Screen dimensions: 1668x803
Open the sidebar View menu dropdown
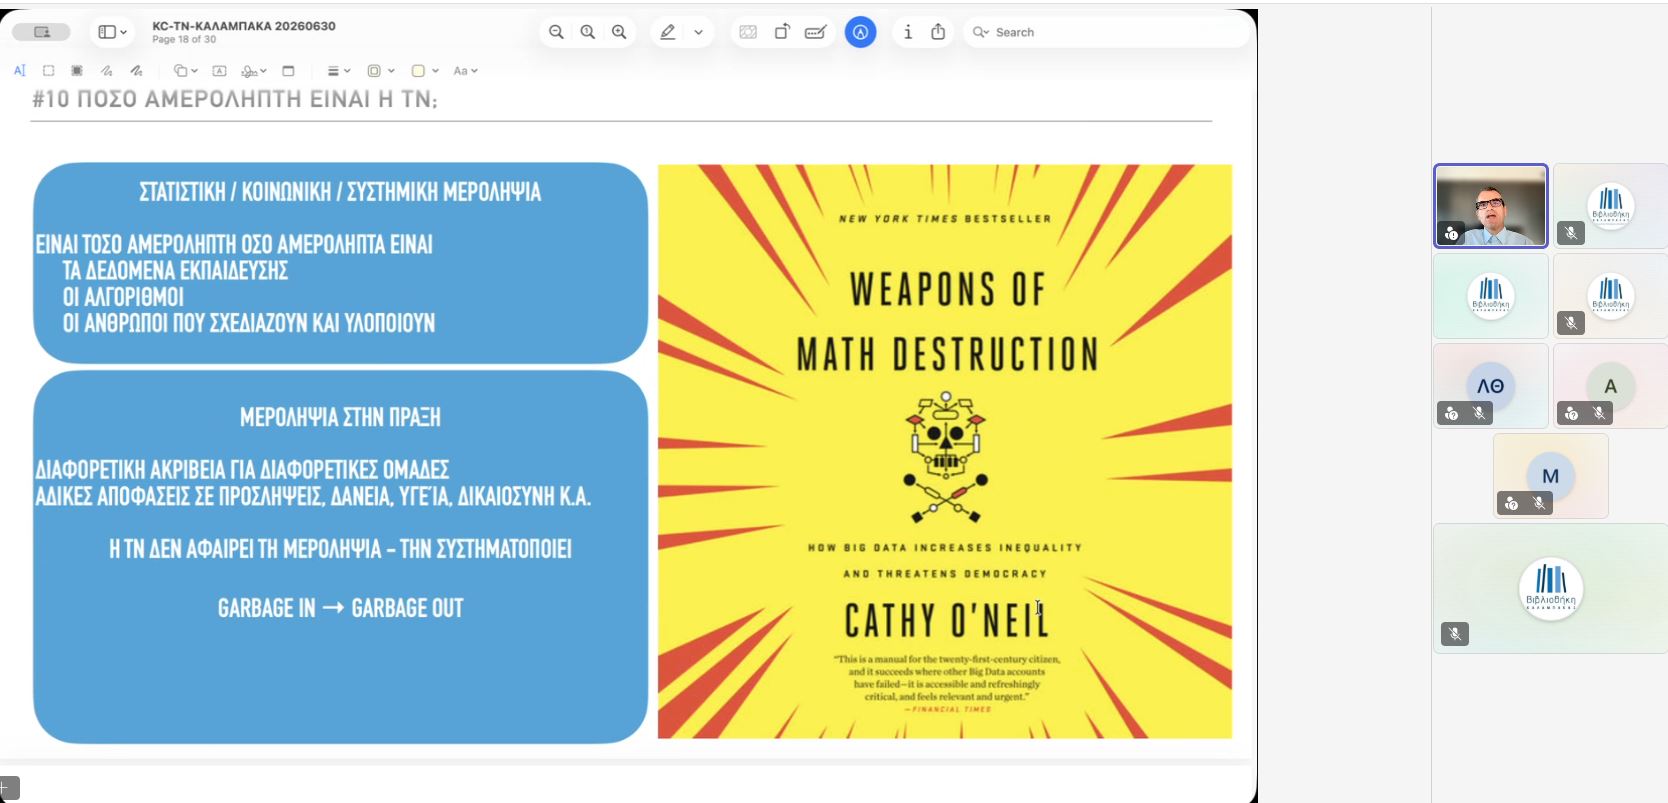point(112,32)
